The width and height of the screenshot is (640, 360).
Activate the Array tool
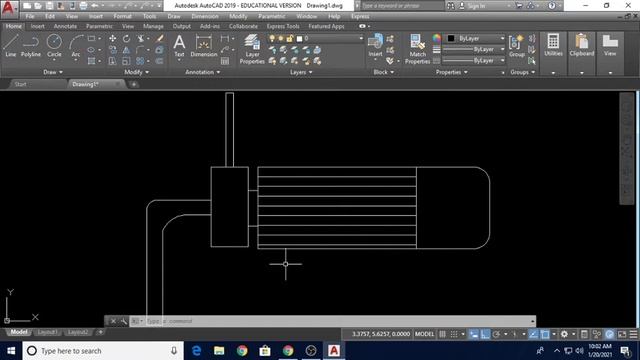[141, 61]
